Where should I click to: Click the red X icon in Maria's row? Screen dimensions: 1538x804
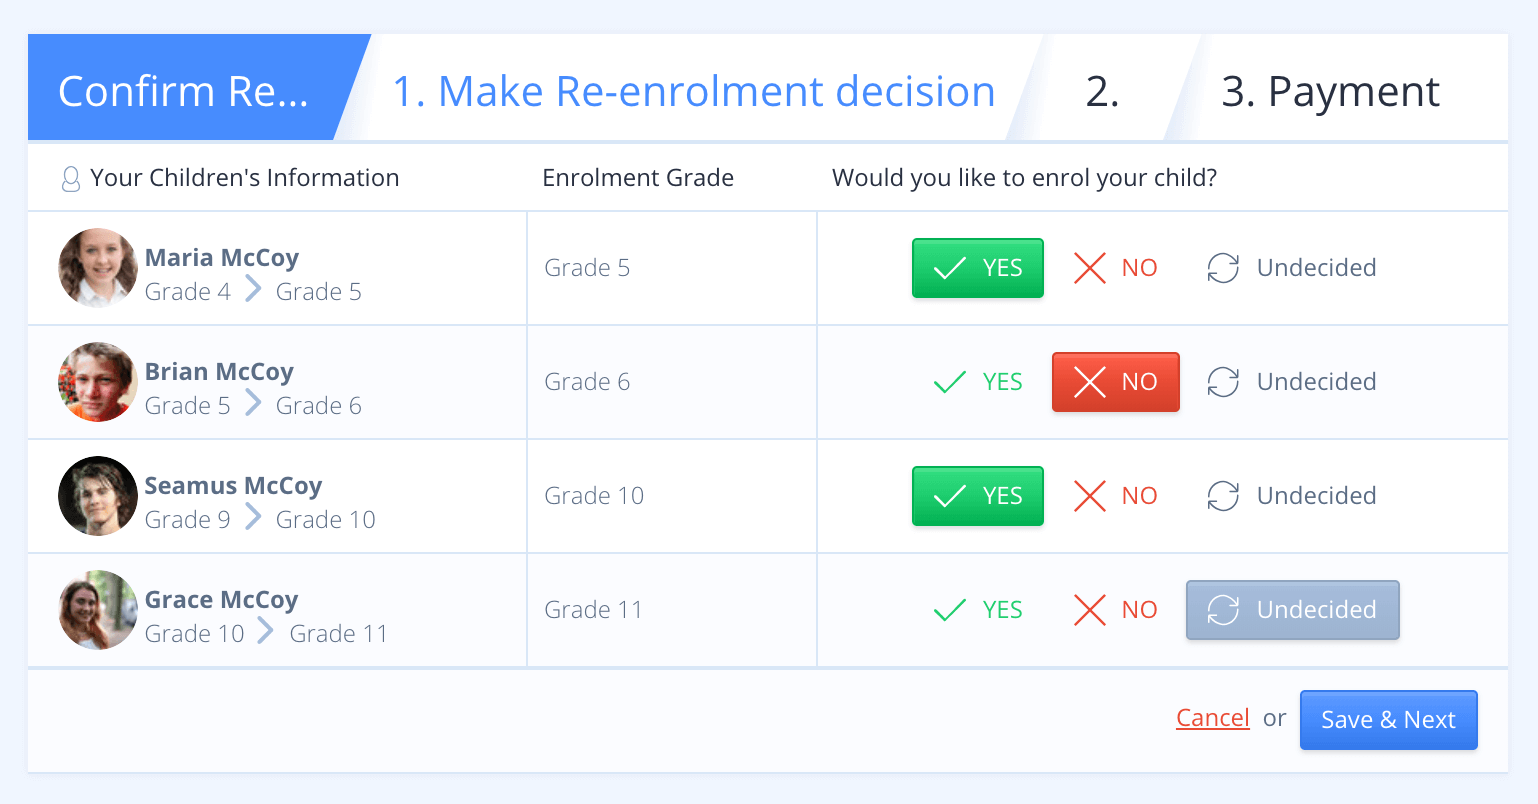(x=1089, y=268)
